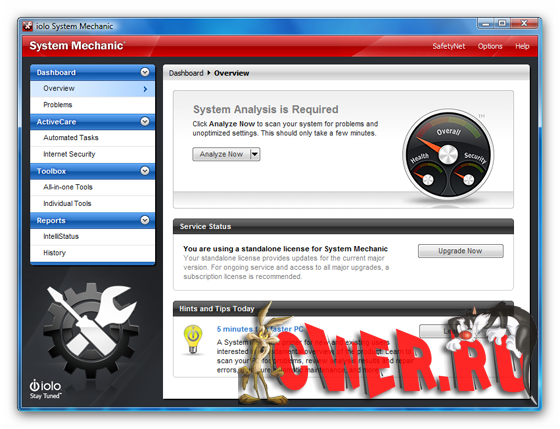Viewport: 560px width, 429px height.
Task: Collapse the Reports section chevron
Action: pos(145,220)
